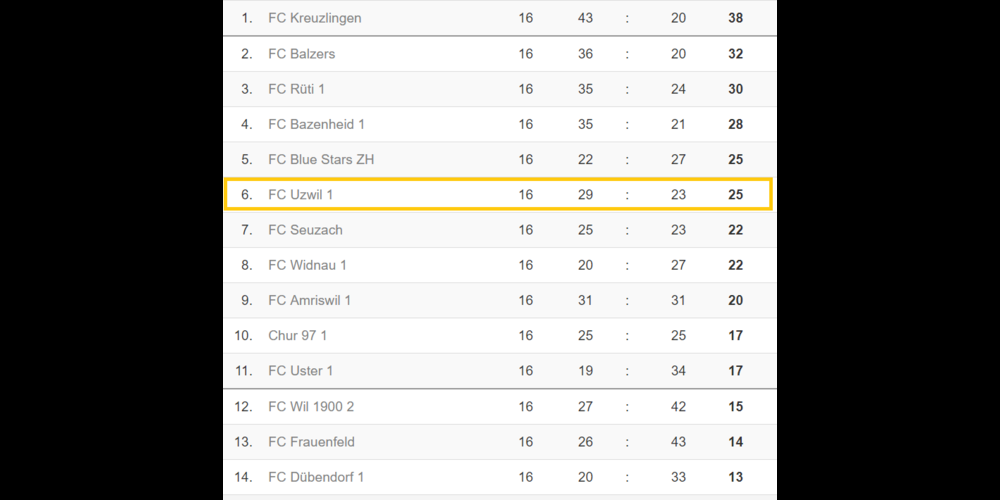Go to FC Amriswil 1 team name

pos(309,300)
